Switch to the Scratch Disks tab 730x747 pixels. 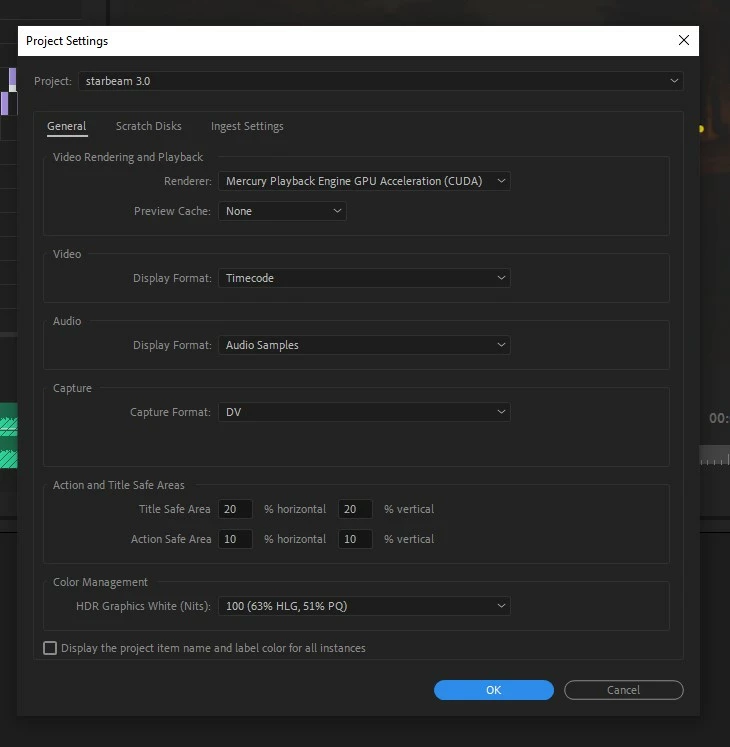coord(149,126)
